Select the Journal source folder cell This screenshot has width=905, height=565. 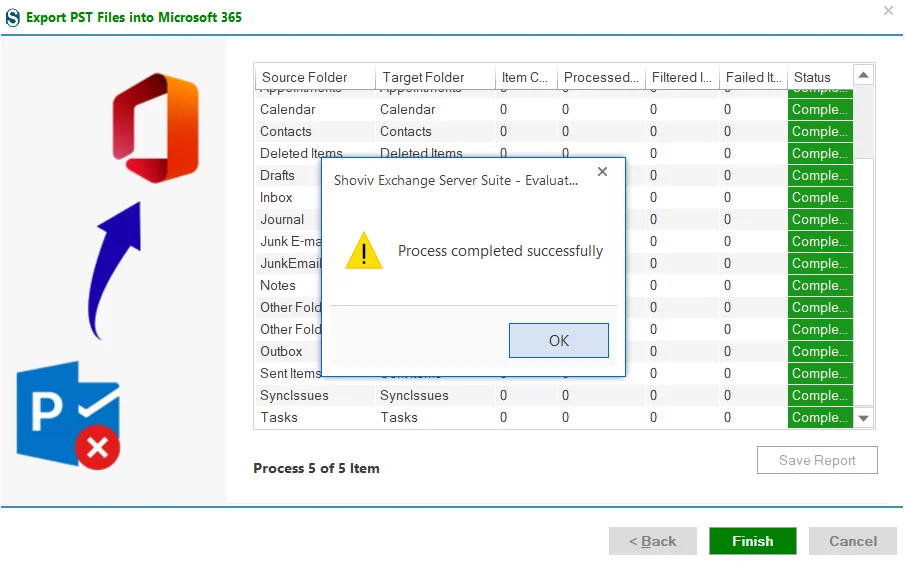click(288, 219)
